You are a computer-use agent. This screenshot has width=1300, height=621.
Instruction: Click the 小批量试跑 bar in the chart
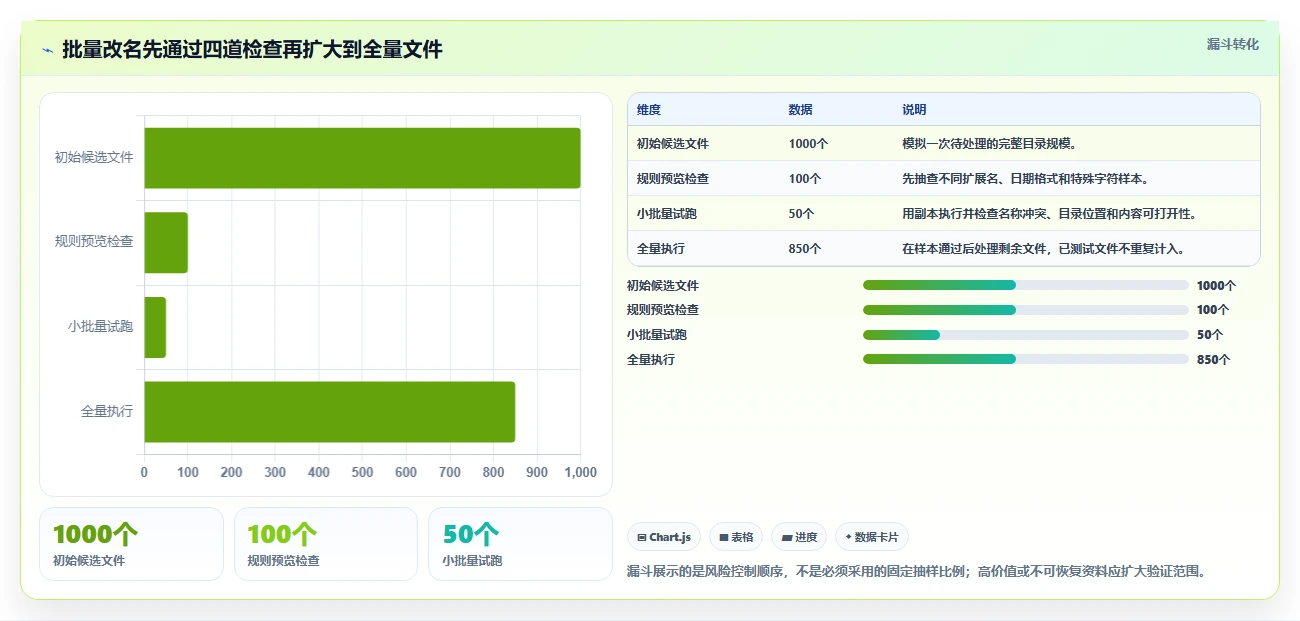pos(155,327)
